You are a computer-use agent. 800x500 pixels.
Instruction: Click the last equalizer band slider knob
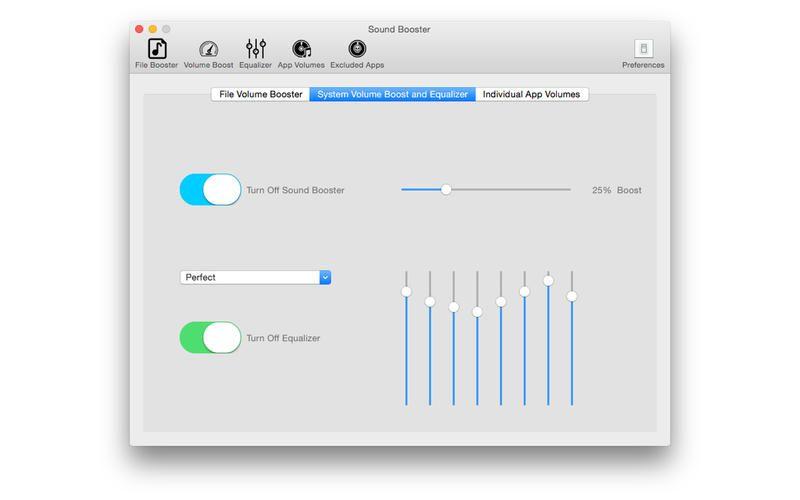click(572, 296)
